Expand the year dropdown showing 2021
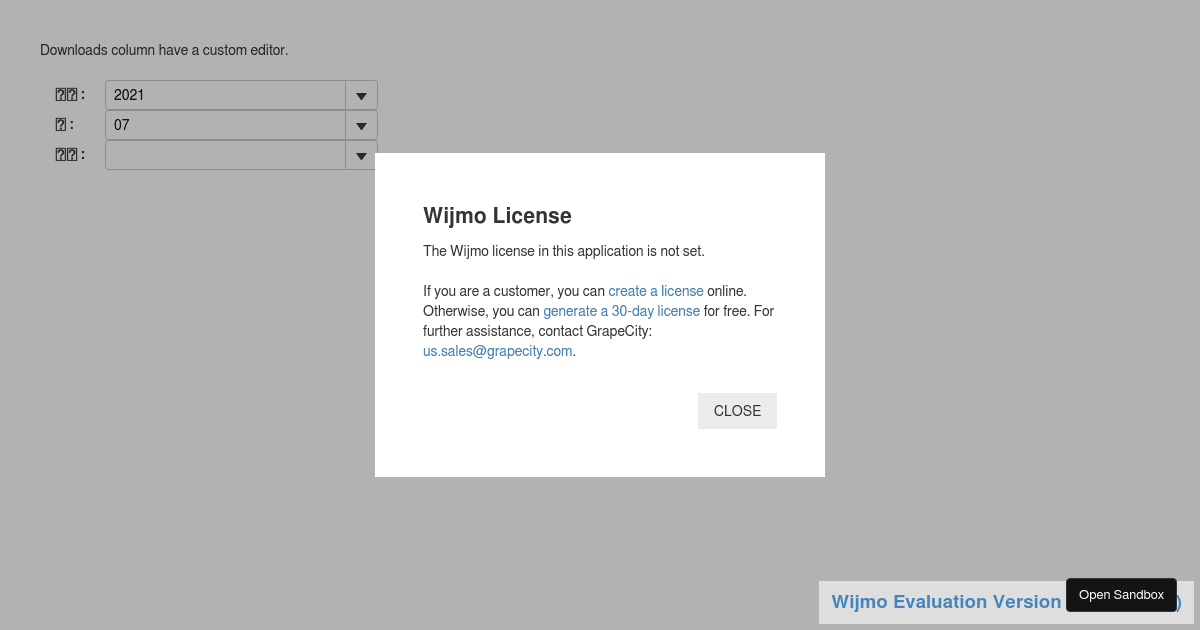The image size is (1200, 630). [x=361, y=95]
